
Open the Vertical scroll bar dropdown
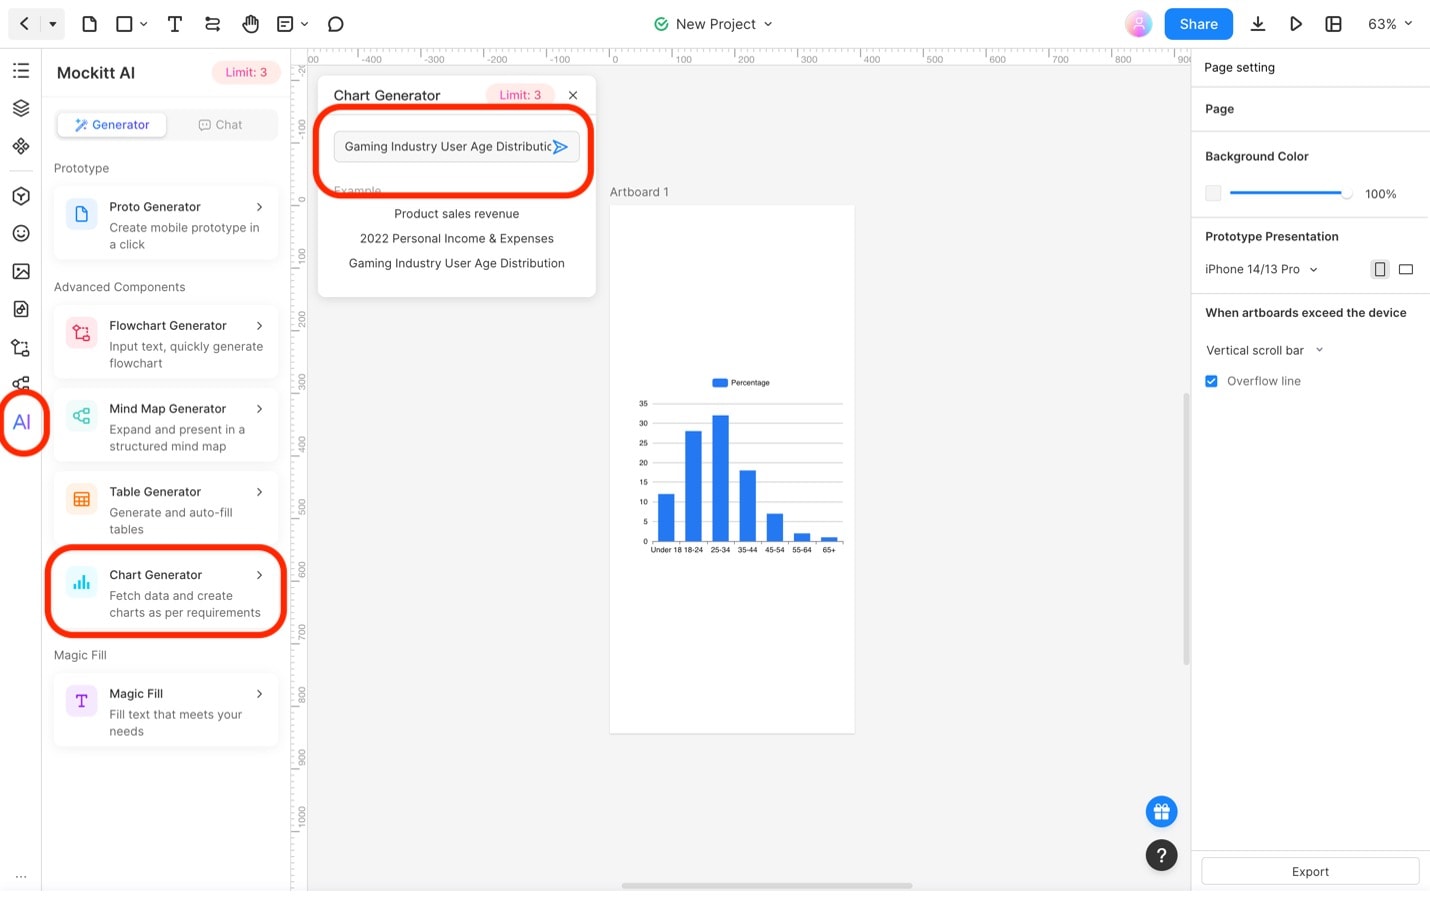click(1265, 350)
